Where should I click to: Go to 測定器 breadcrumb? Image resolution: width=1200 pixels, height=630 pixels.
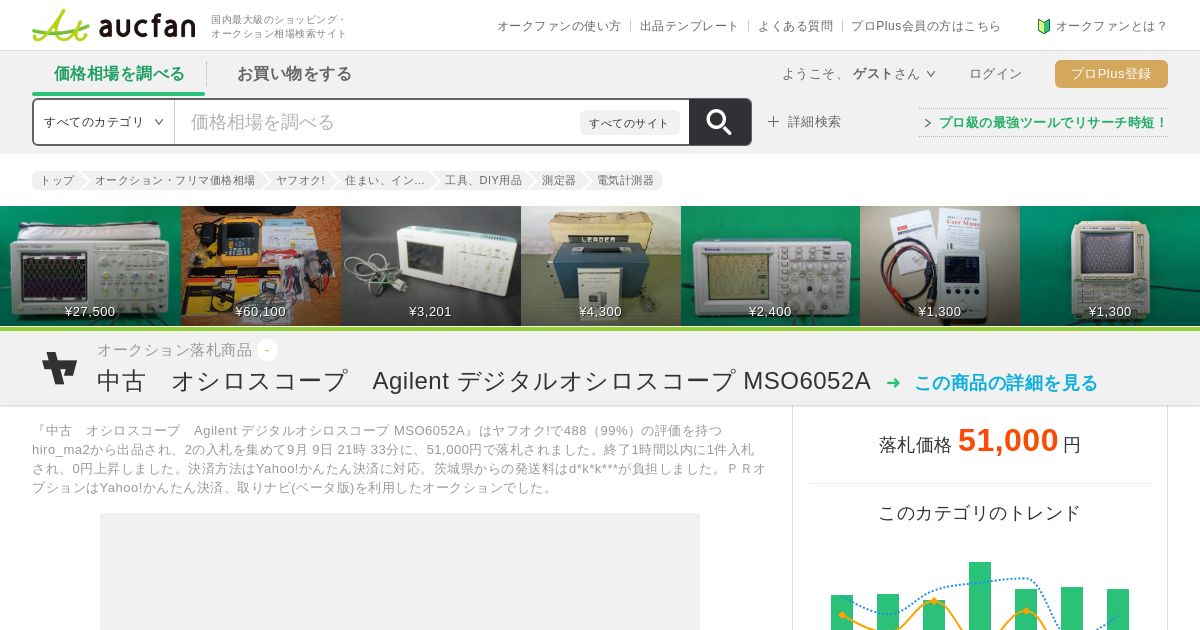[559, 180]
